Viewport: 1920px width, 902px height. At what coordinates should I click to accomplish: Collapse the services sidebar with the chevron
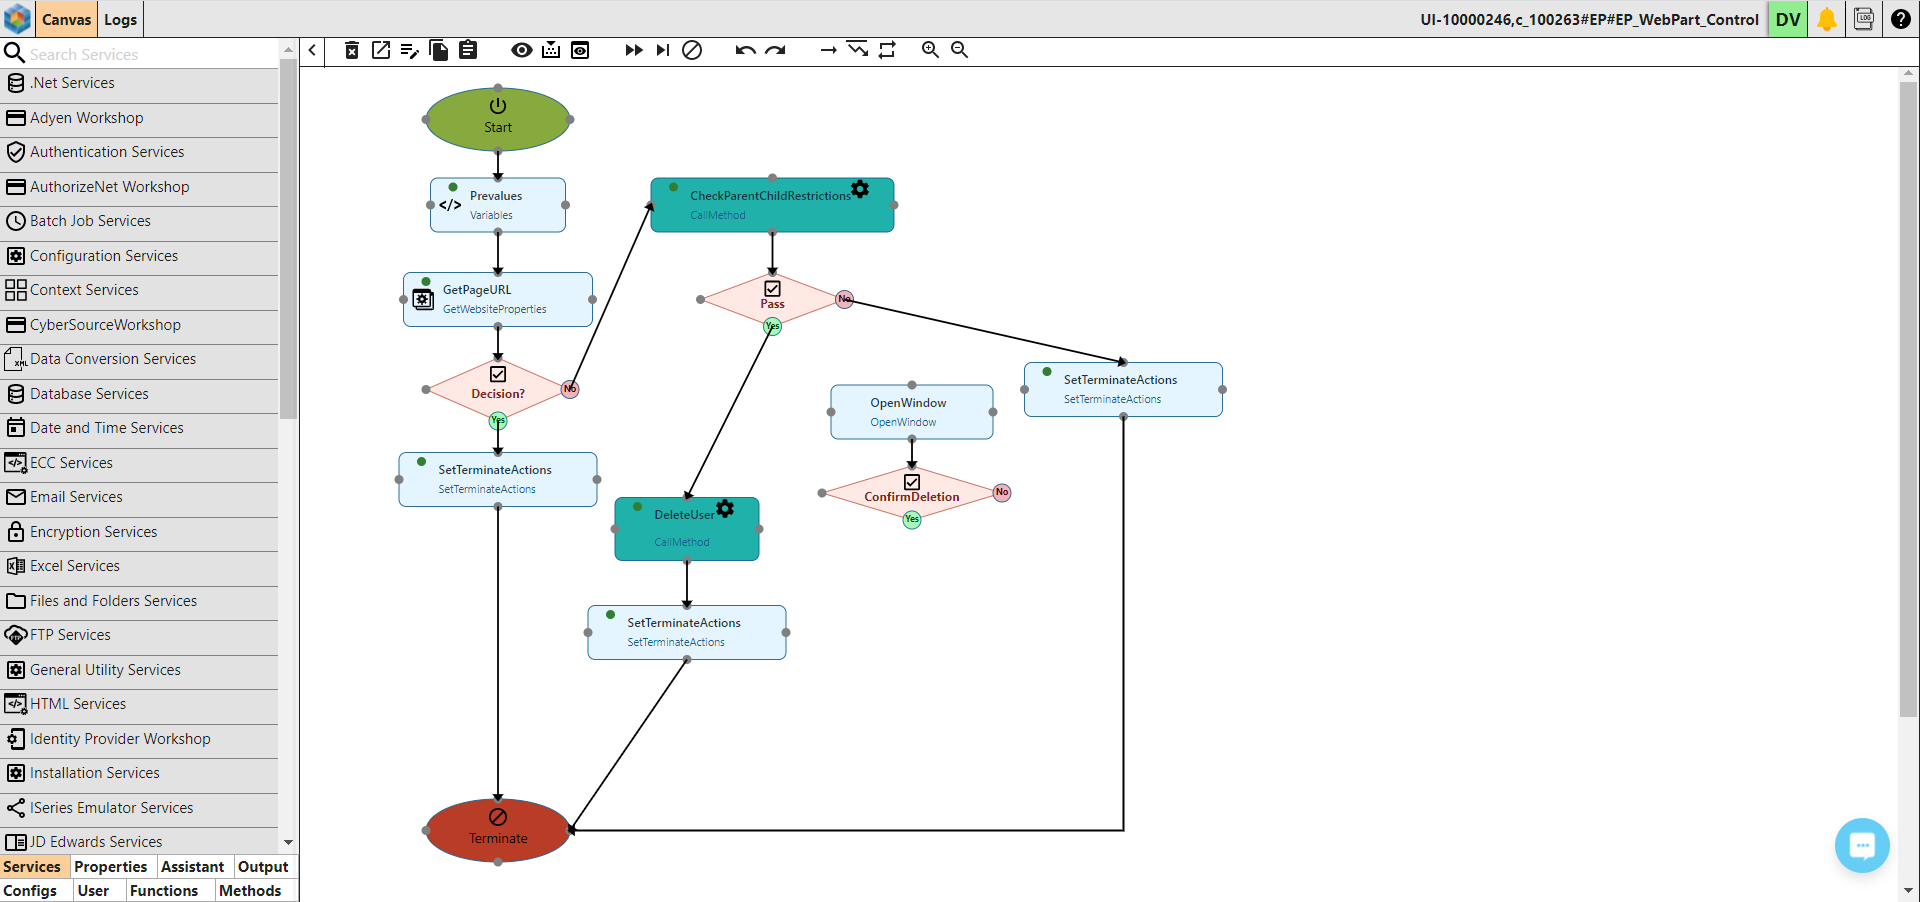coord(313,50)
